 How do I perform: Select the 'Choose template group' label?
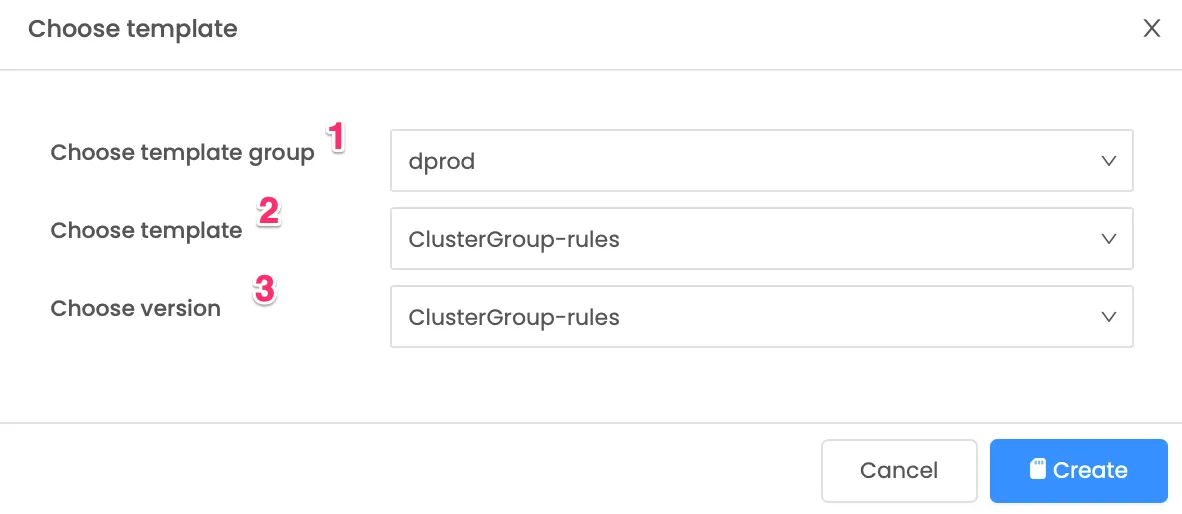pos(182,153)
